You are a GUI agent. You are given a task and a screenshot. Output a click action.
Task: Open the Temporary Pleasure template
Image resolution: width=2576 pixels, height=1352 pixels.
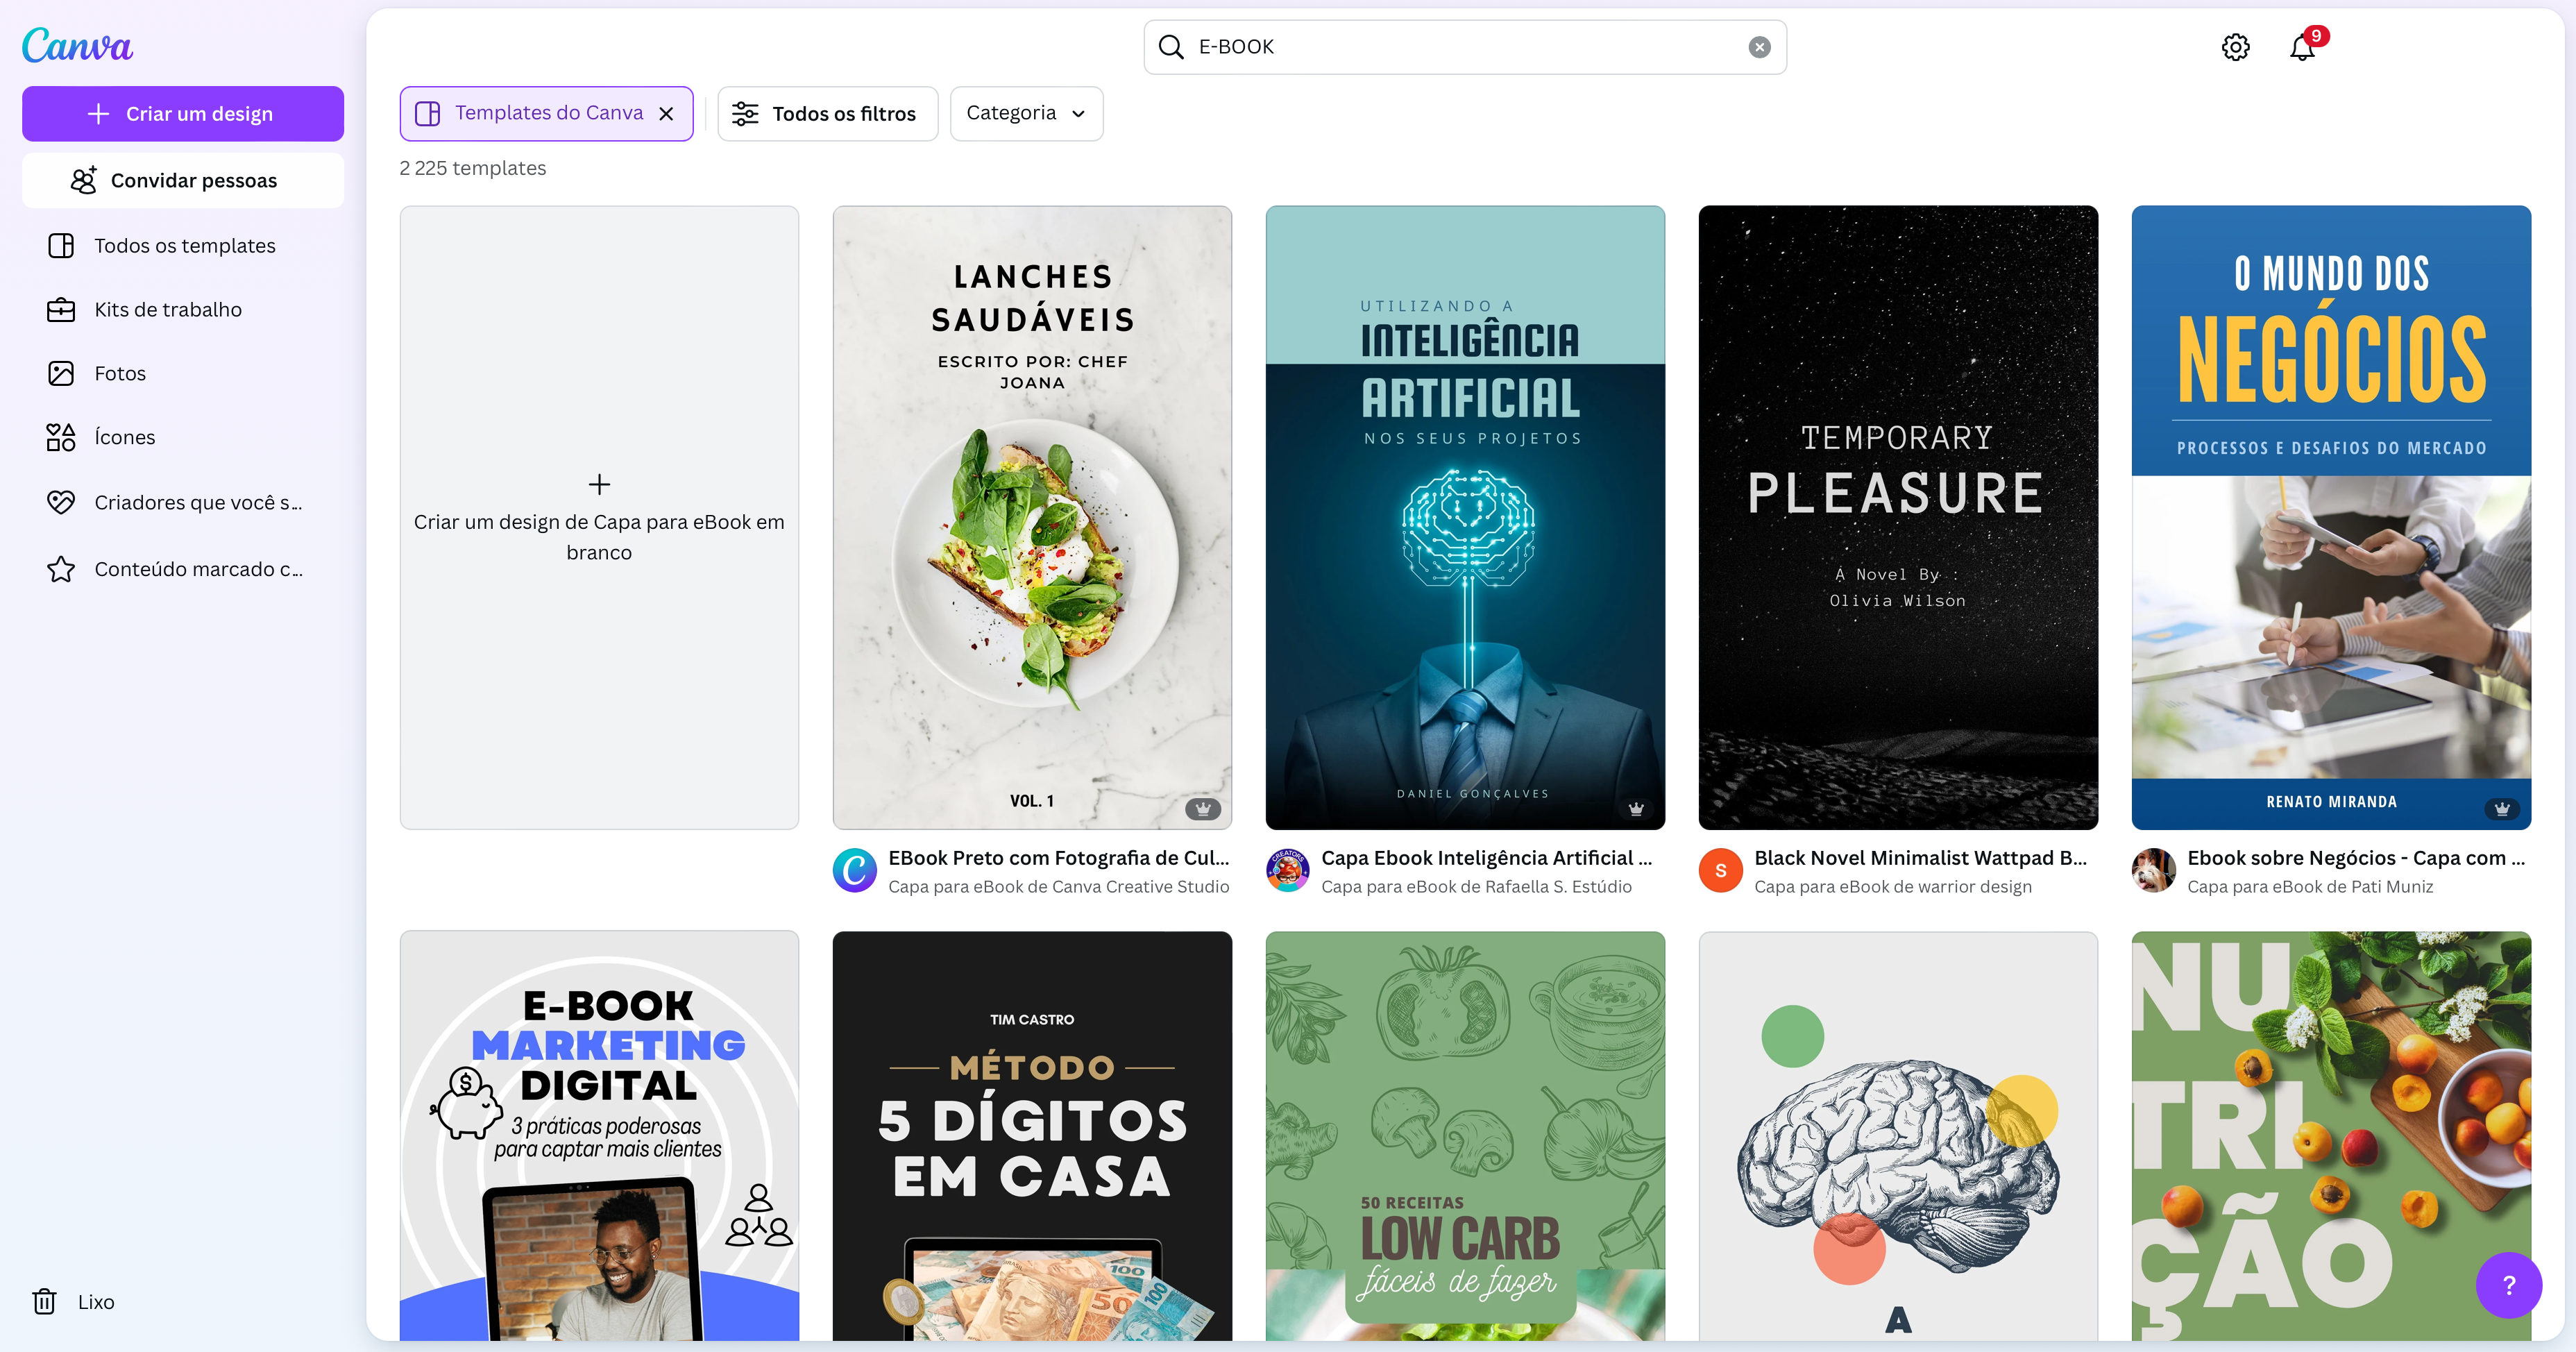tap(1898, 517)
